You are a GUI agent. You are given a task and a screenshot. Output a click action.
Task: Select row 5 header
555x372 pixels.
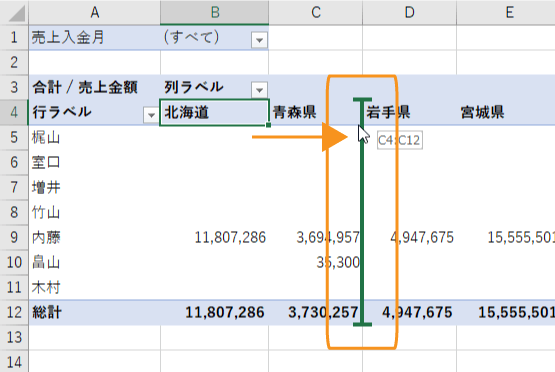click(14, 137)
